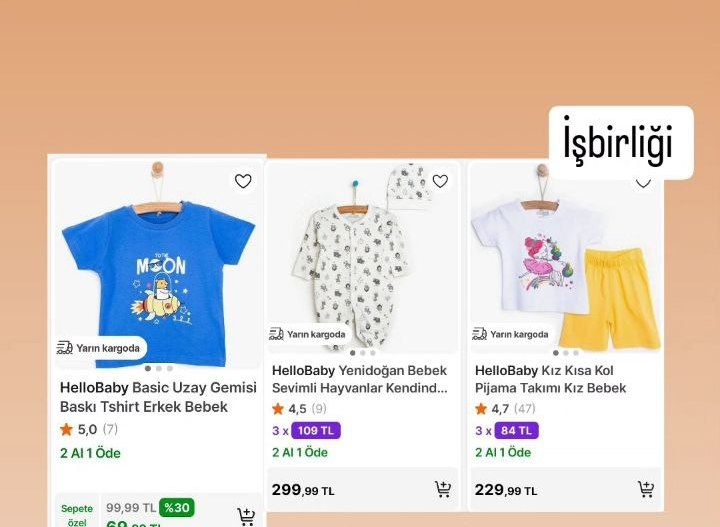Open the yellow shorts pajama set image
Screen dimensions: 720x527
pyautogui.click(x=566, y=257)
